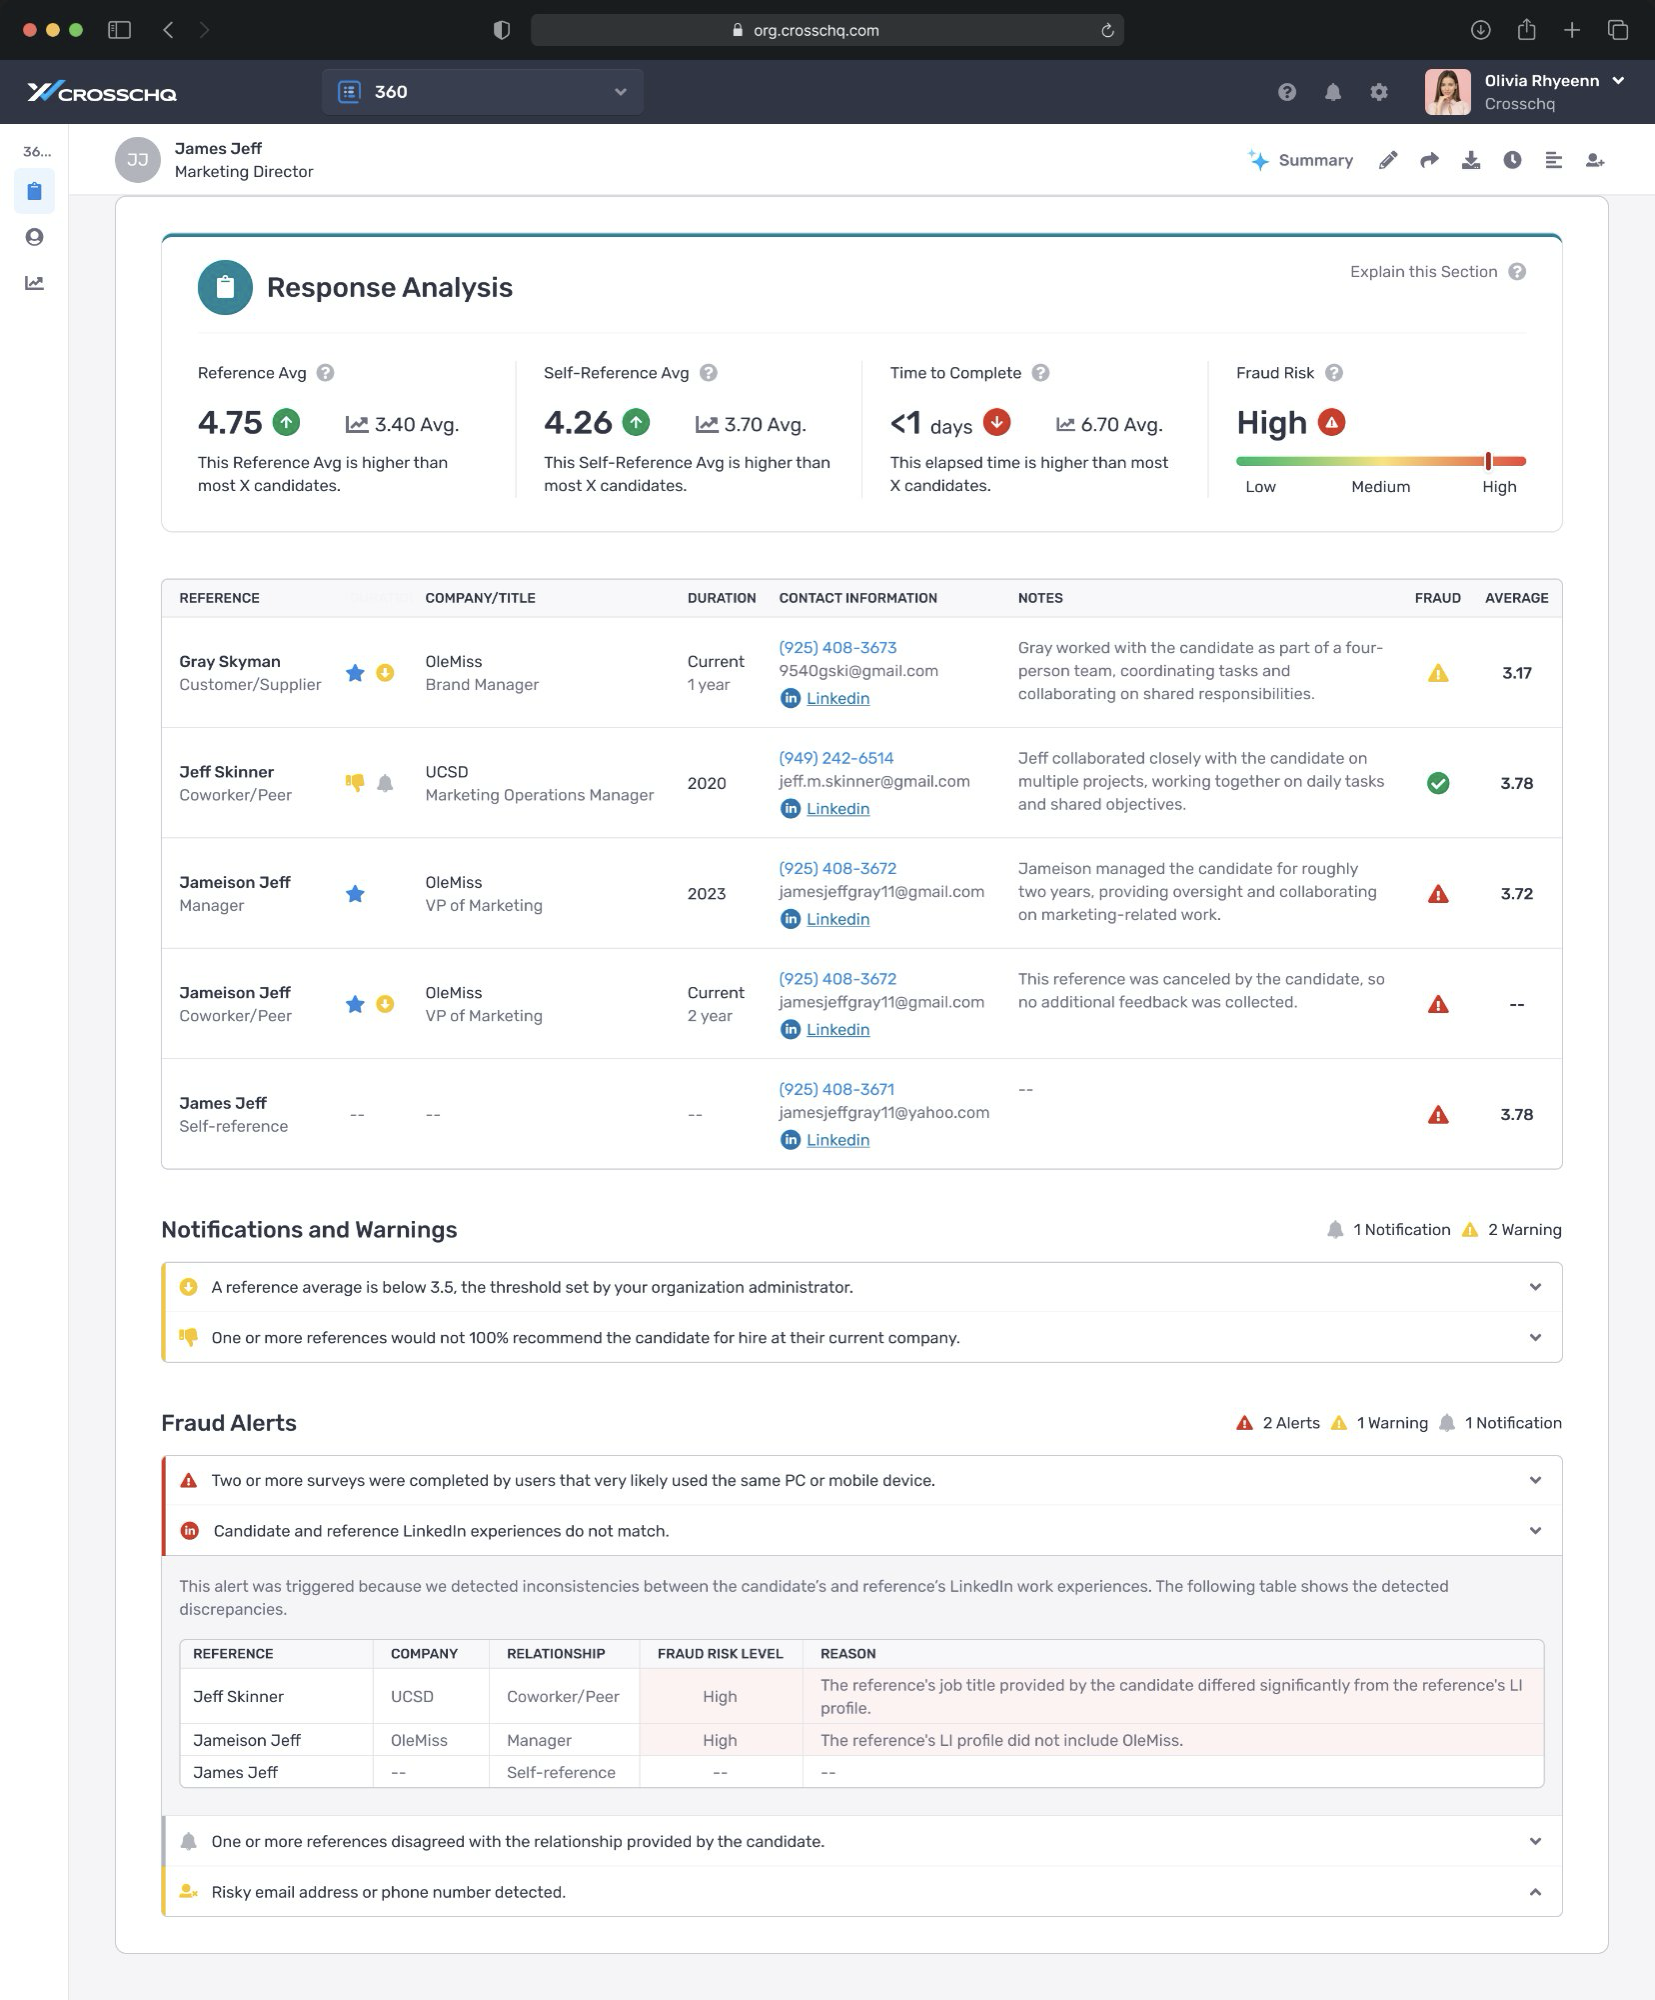The height and width of the screenshot is (2000, 1655).
Task: Open the 360 product dropdown
Action: [x=483, y=92]
